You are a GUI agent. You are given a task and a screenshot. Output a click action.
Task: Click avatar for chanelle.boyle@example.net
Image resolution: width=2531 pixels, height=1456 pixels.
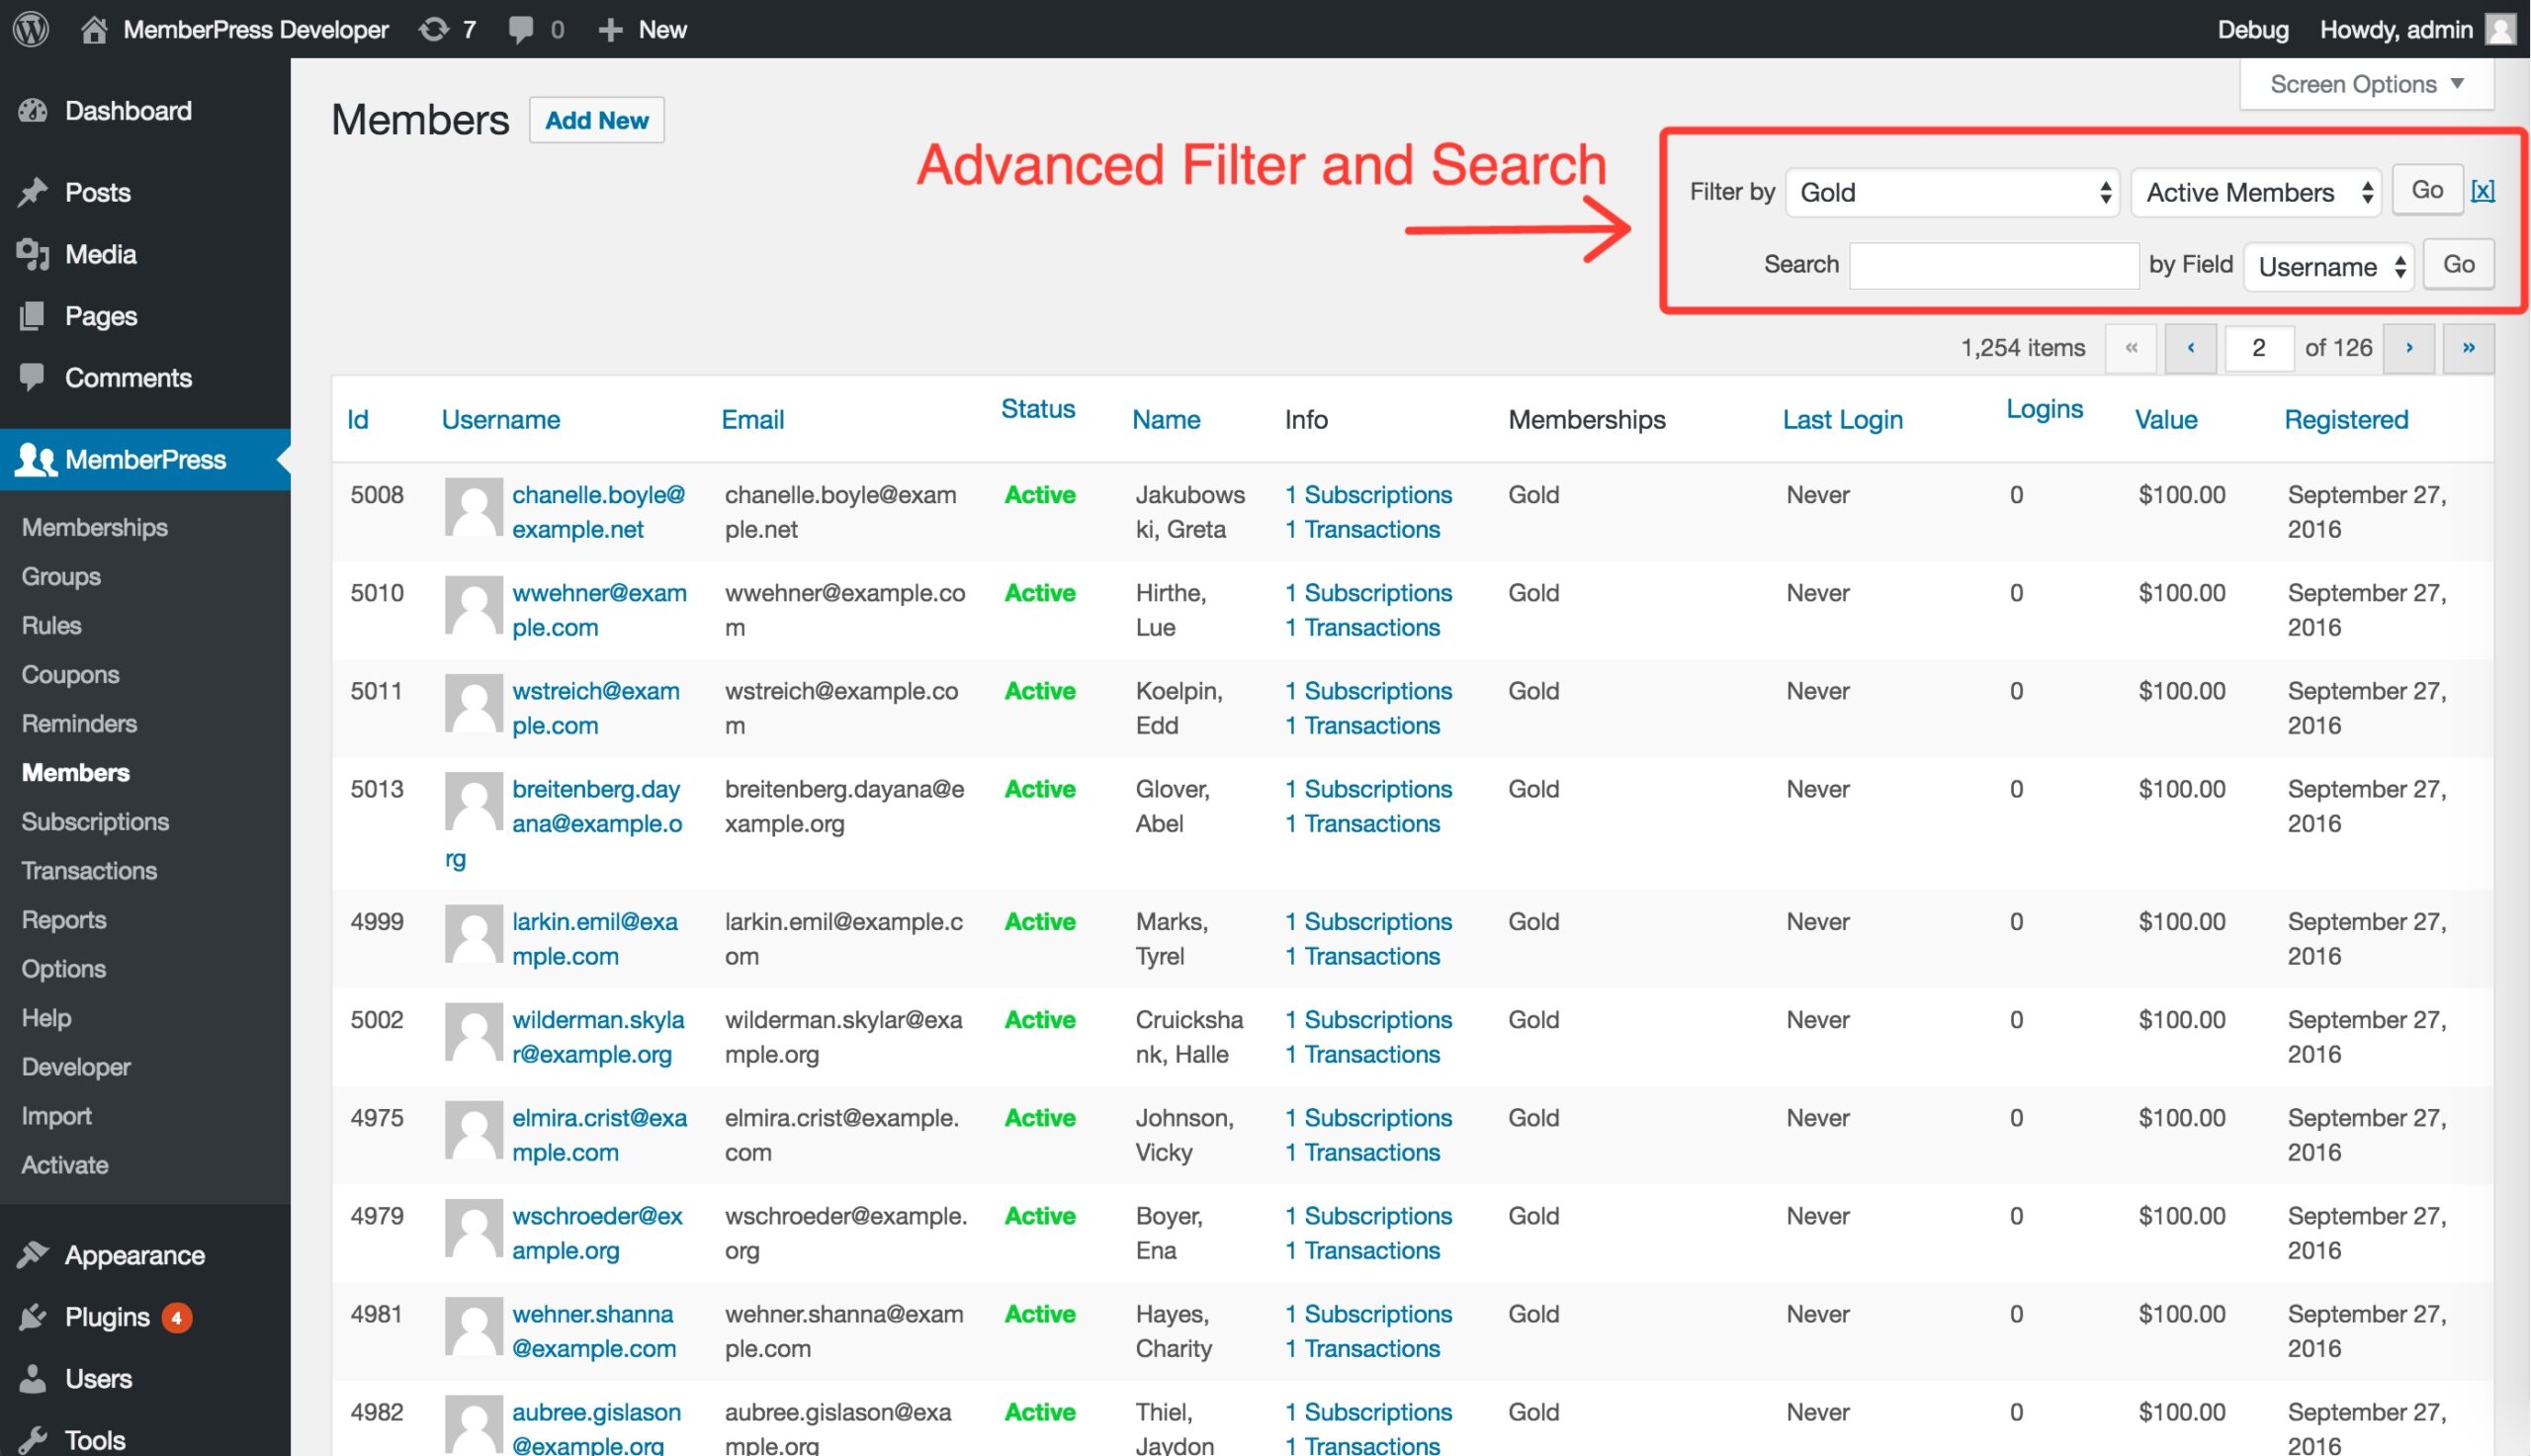click(x=474, y=507)
